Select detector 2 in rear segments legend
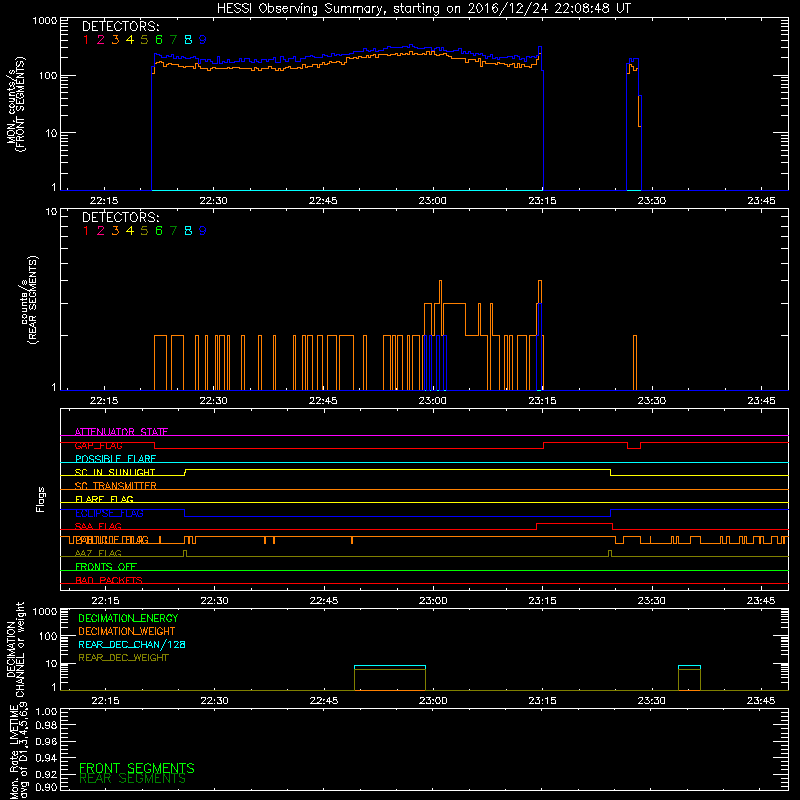 pos(101,231)
